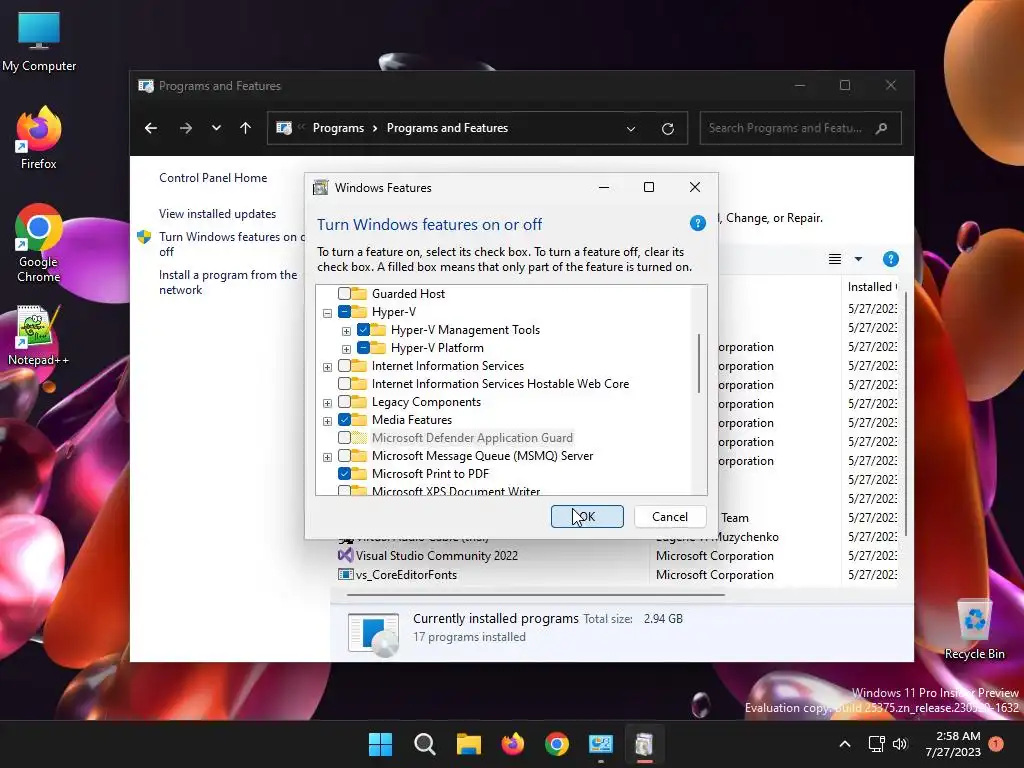Collapse the Hyper-V tree node

tap(327, 313)
